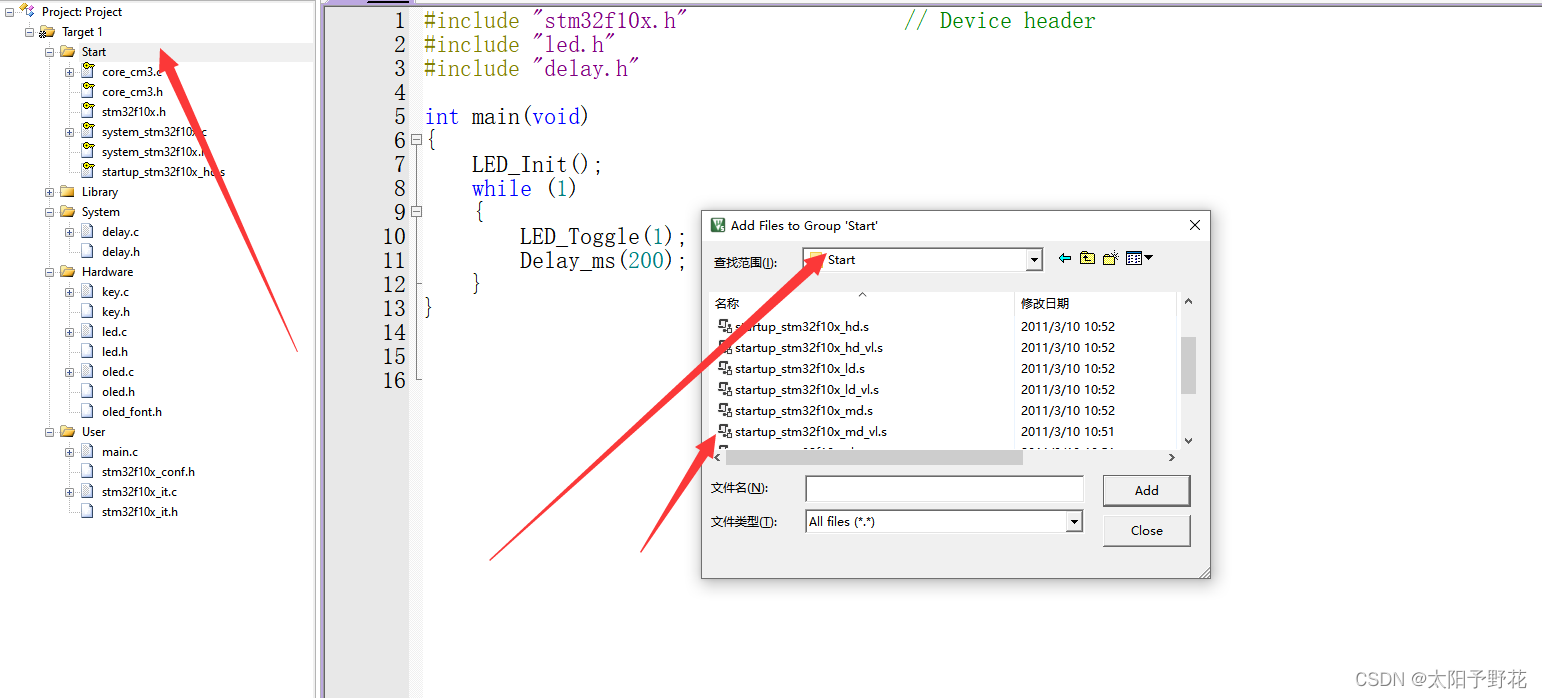Close the Add Files to Group dialog with X
1542x698 pixels.
point(1194,225)
